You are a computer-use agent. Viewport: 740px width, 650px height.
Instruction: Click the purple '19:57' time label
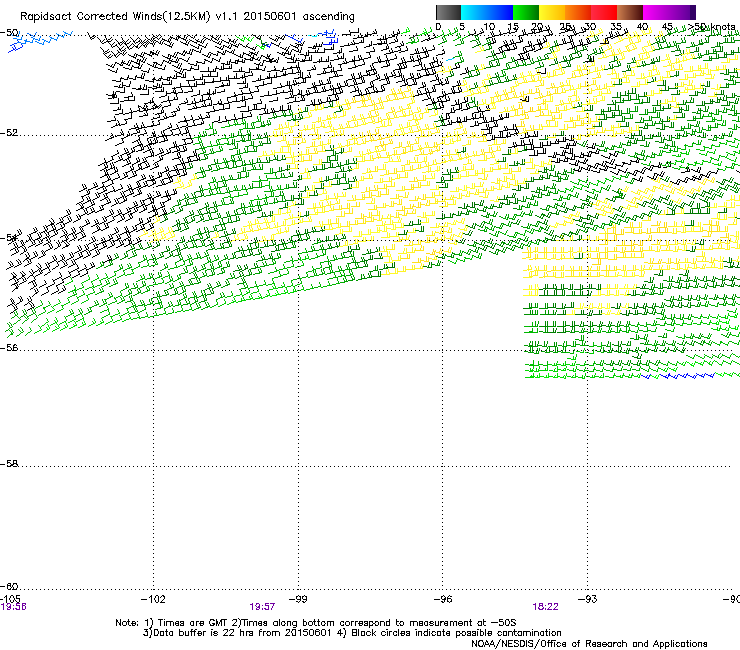(x=262, y=607)
